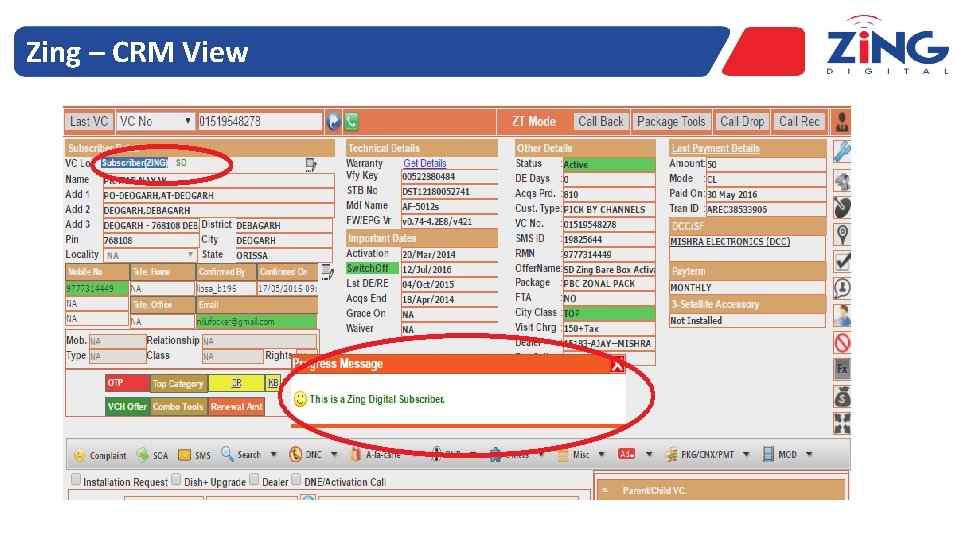This screenshot has width=960, height=540.
Task: Click the STB No field value
Action: pos(449,192)
